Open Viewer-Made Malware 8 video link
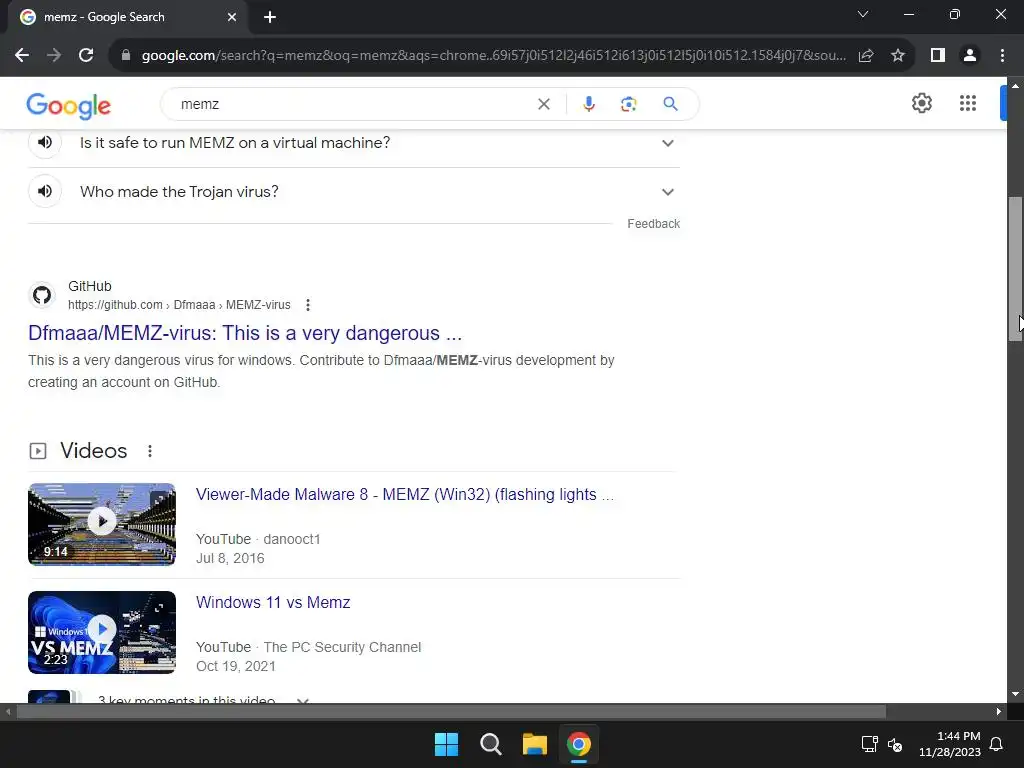This screenshot has height=768, width=1024. (x=405, y=494)
